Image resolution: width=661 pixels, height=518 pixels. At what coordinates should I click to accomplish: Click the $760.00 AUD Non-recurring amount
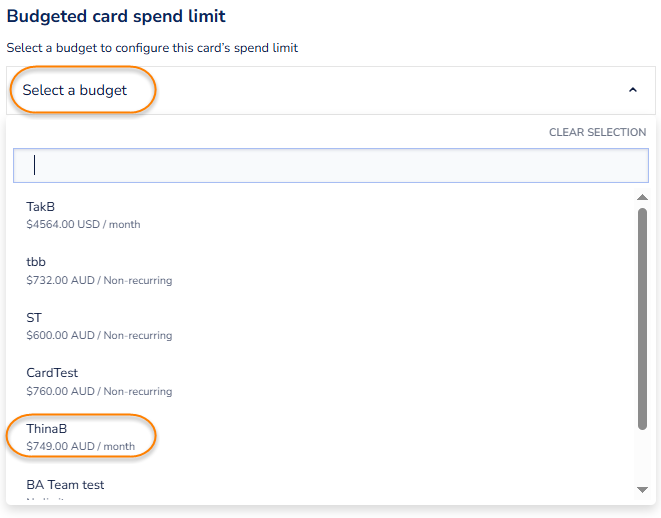point(99,392)
